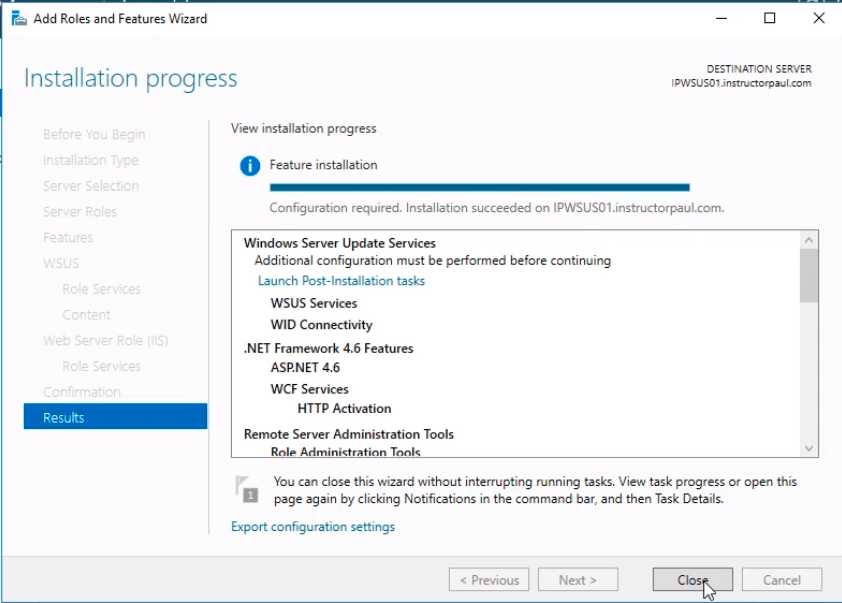Click the feature installation progress bar
Image resolution: width=842 pixels, height=603 pixels.
480,187
